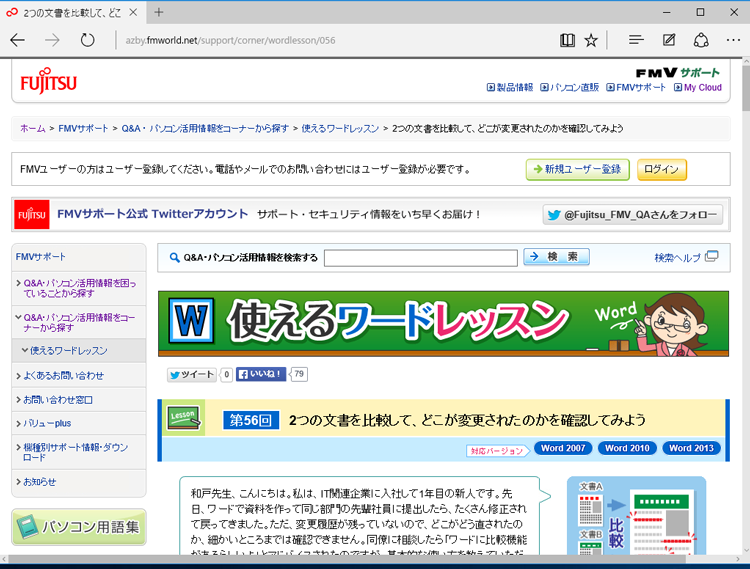Click the Make a Web Note icon
750x569 pixels.
point(669,40)
